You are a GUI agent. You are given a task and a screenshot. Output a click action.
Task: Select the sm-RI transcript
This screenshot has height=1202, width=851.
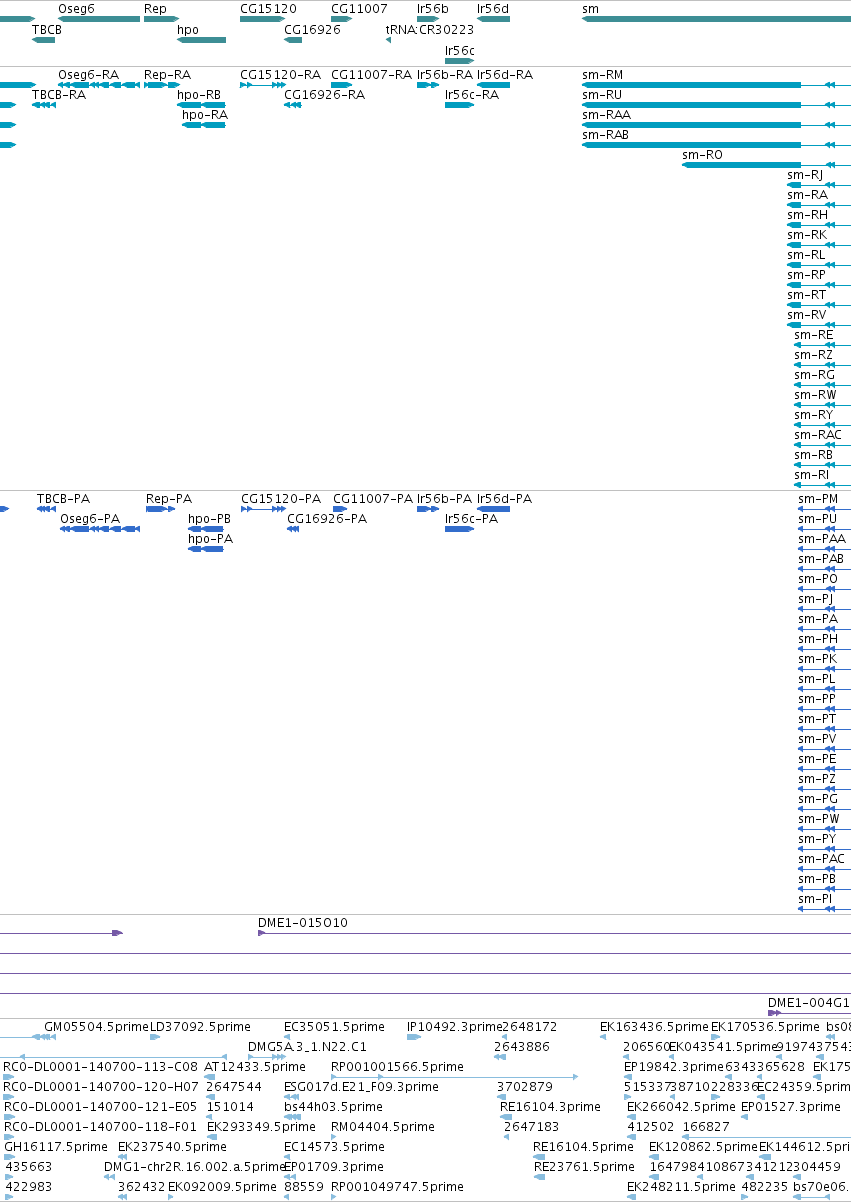pos(822,485)
